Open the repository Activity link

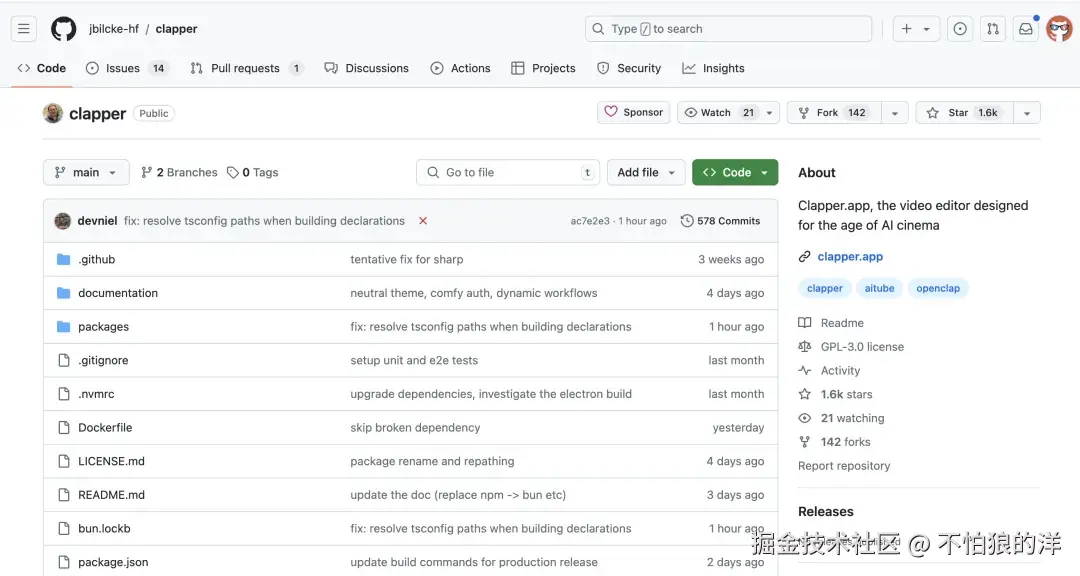[x=829, y=371]
